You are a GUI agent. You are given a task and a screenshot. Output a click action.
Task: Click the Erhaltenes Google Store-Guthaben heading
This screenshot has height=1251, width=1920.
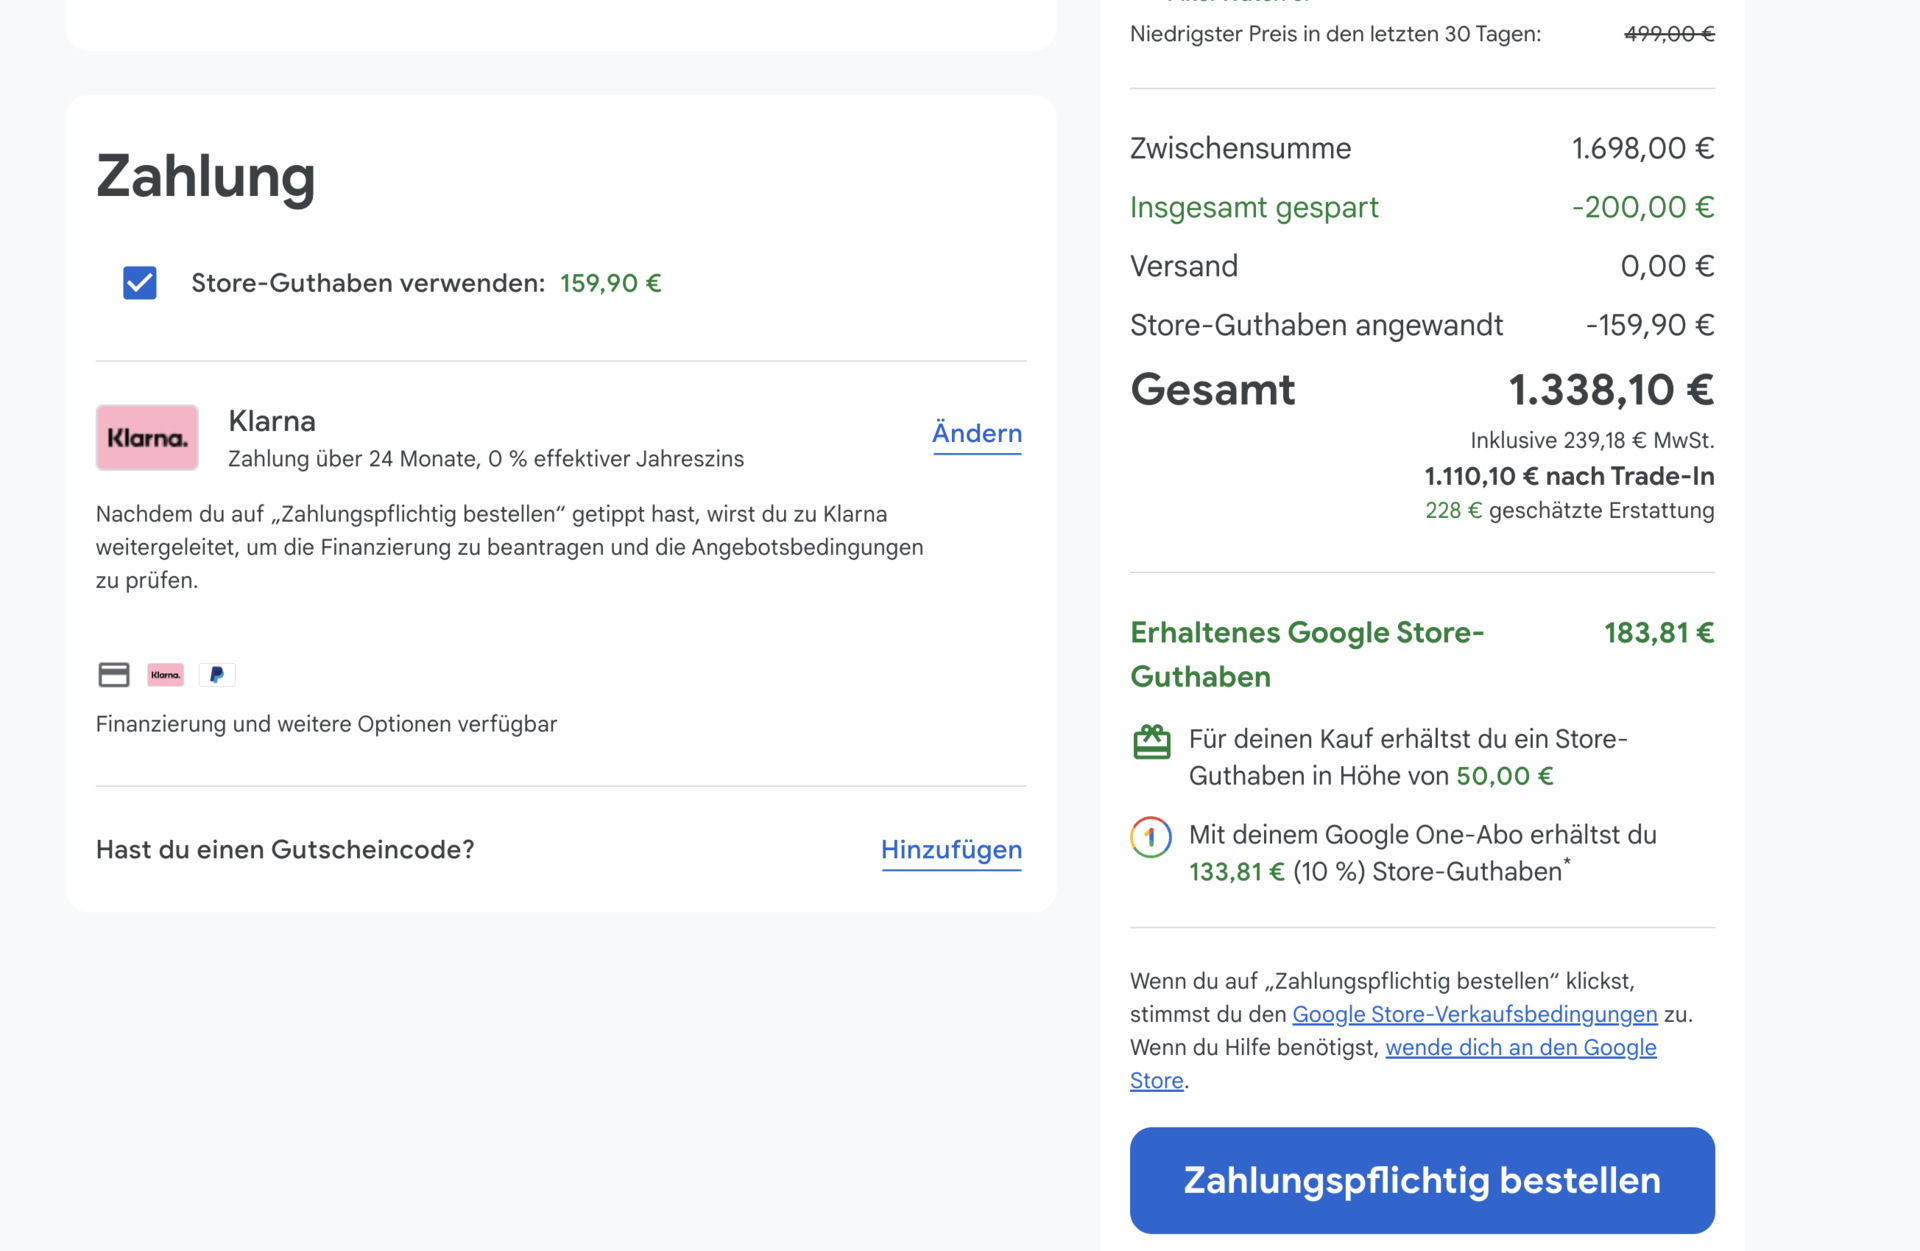coord(1306,654)
